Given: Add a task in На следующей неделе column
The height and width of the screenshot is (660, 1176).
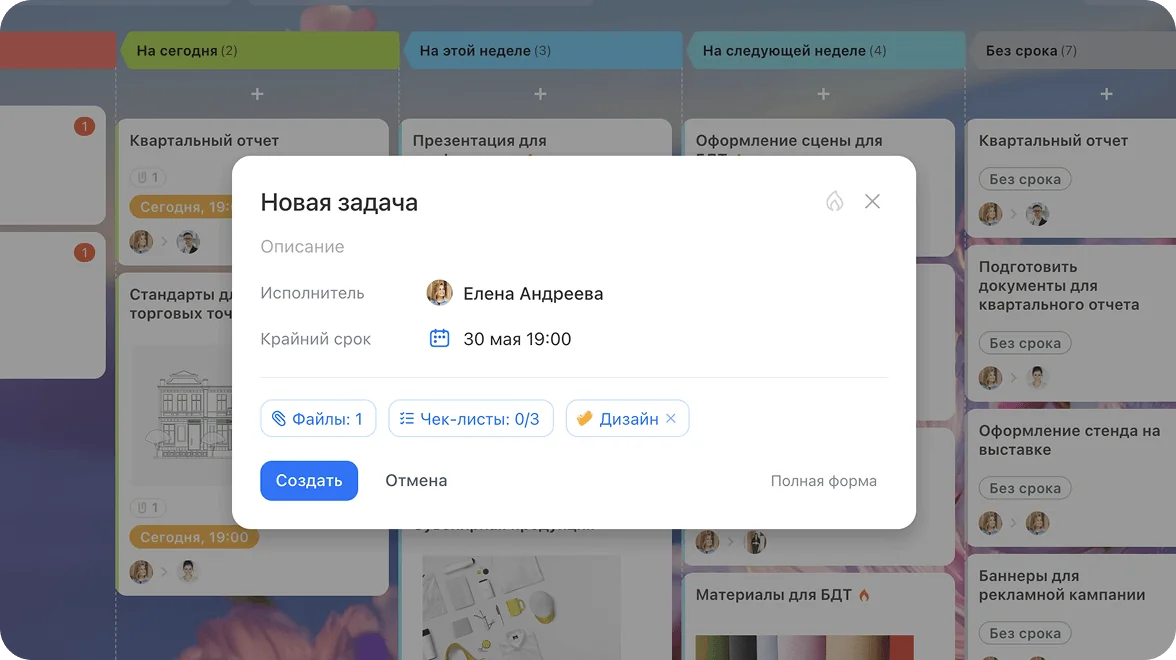Looking at the screenshot, I should (823, 94).
